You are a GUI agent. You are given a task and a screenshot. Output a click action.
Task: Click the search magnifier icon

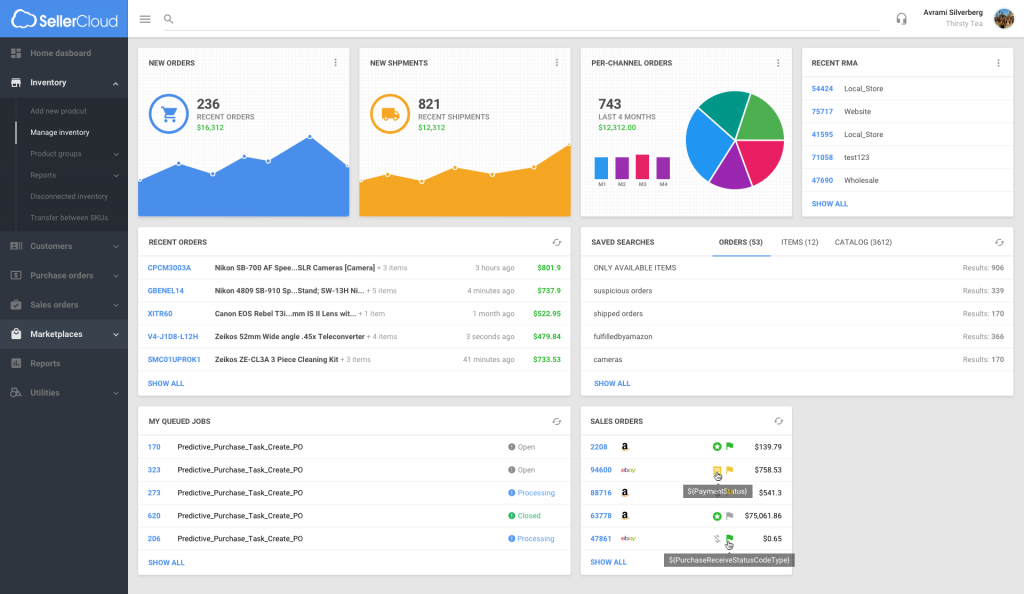click(168, 19)
